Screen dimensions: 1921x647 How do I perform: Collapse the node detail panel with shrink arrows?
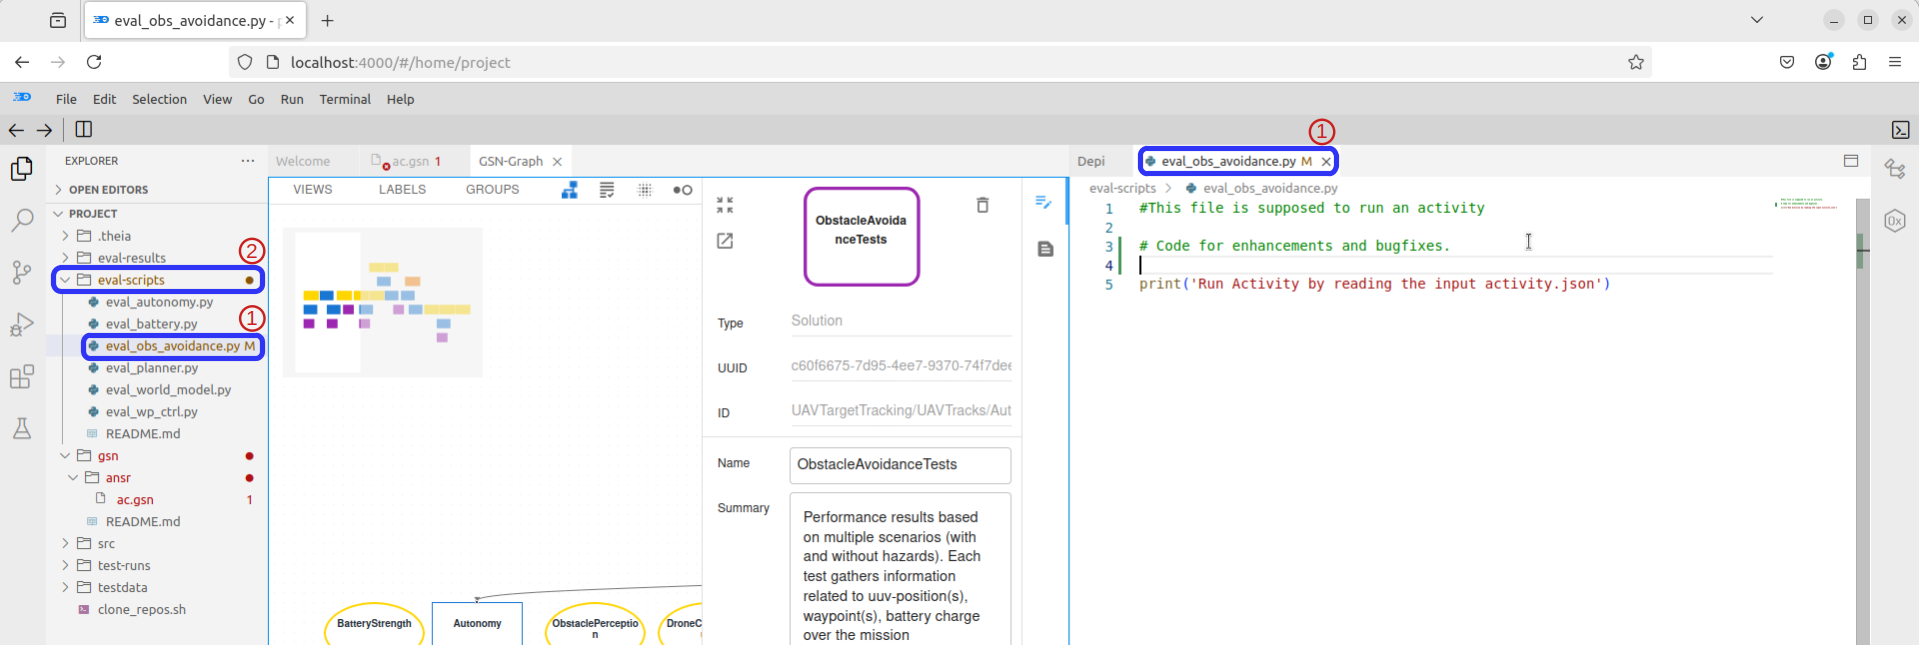pyautogui.click(x=725, y=205)
